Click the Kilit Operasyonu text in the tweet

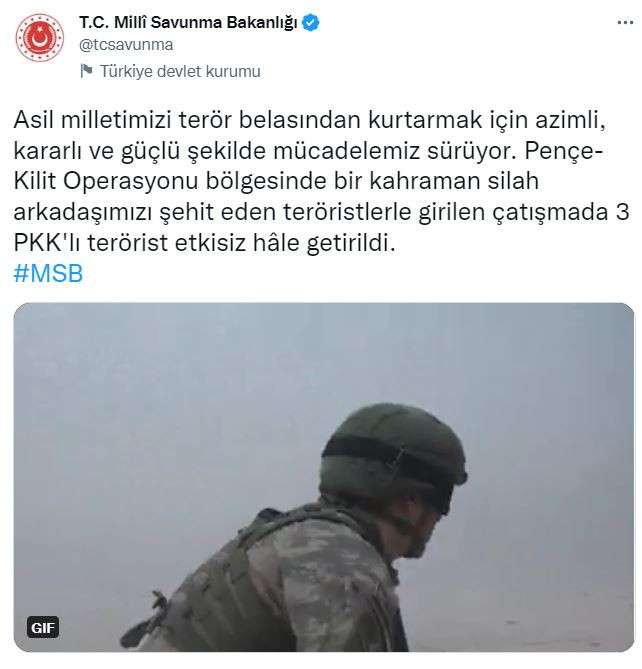tap(106, 181)
